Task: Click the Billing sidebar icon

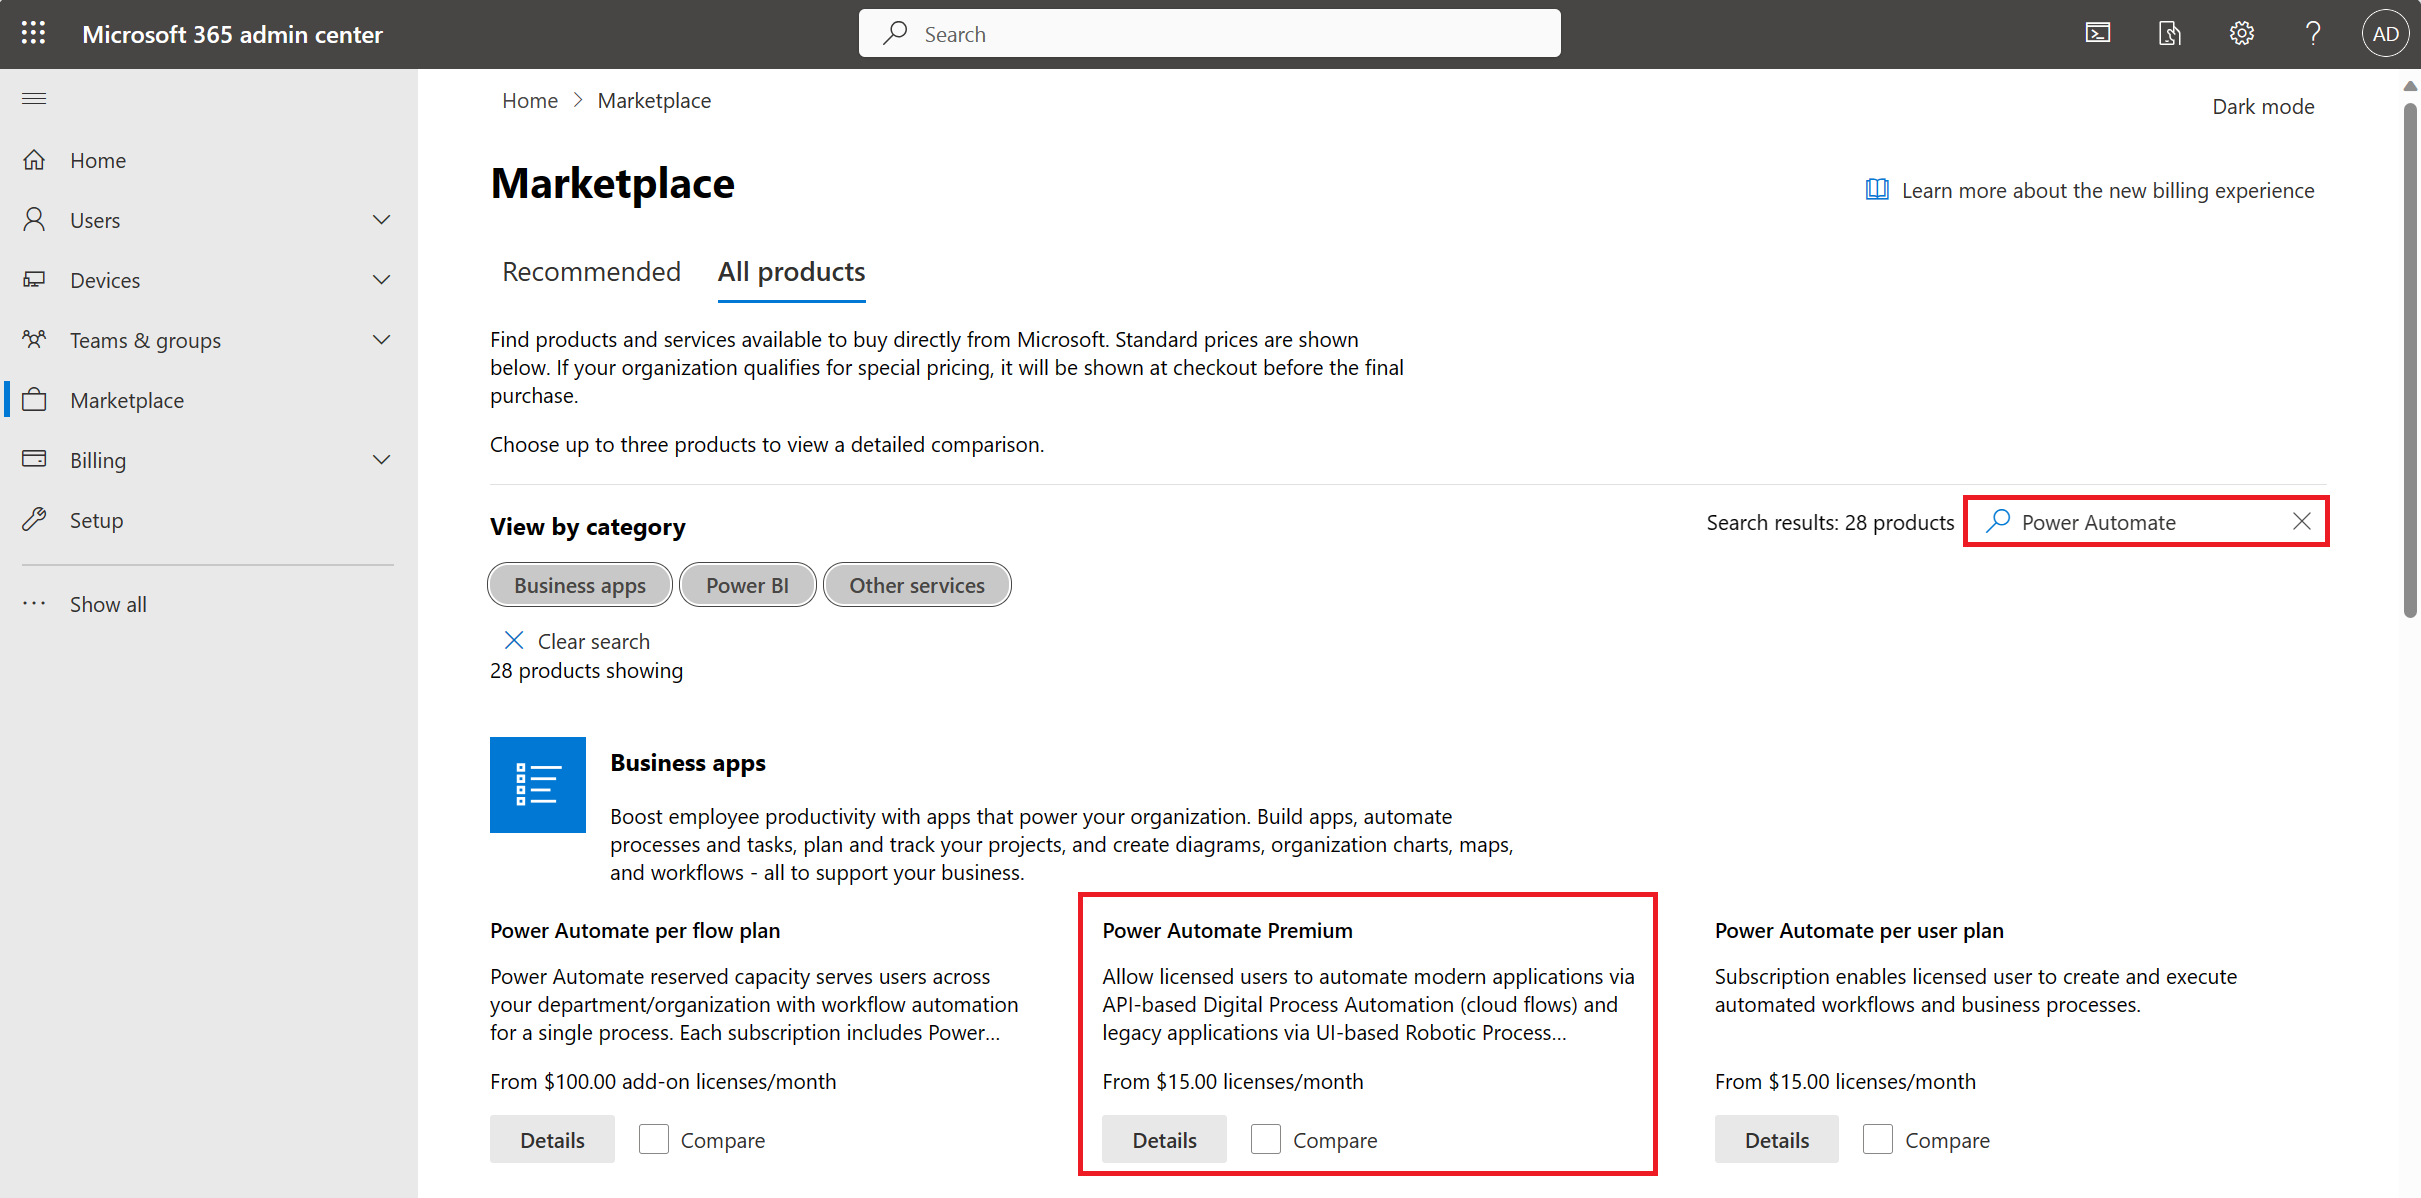Action: (36, 459)
